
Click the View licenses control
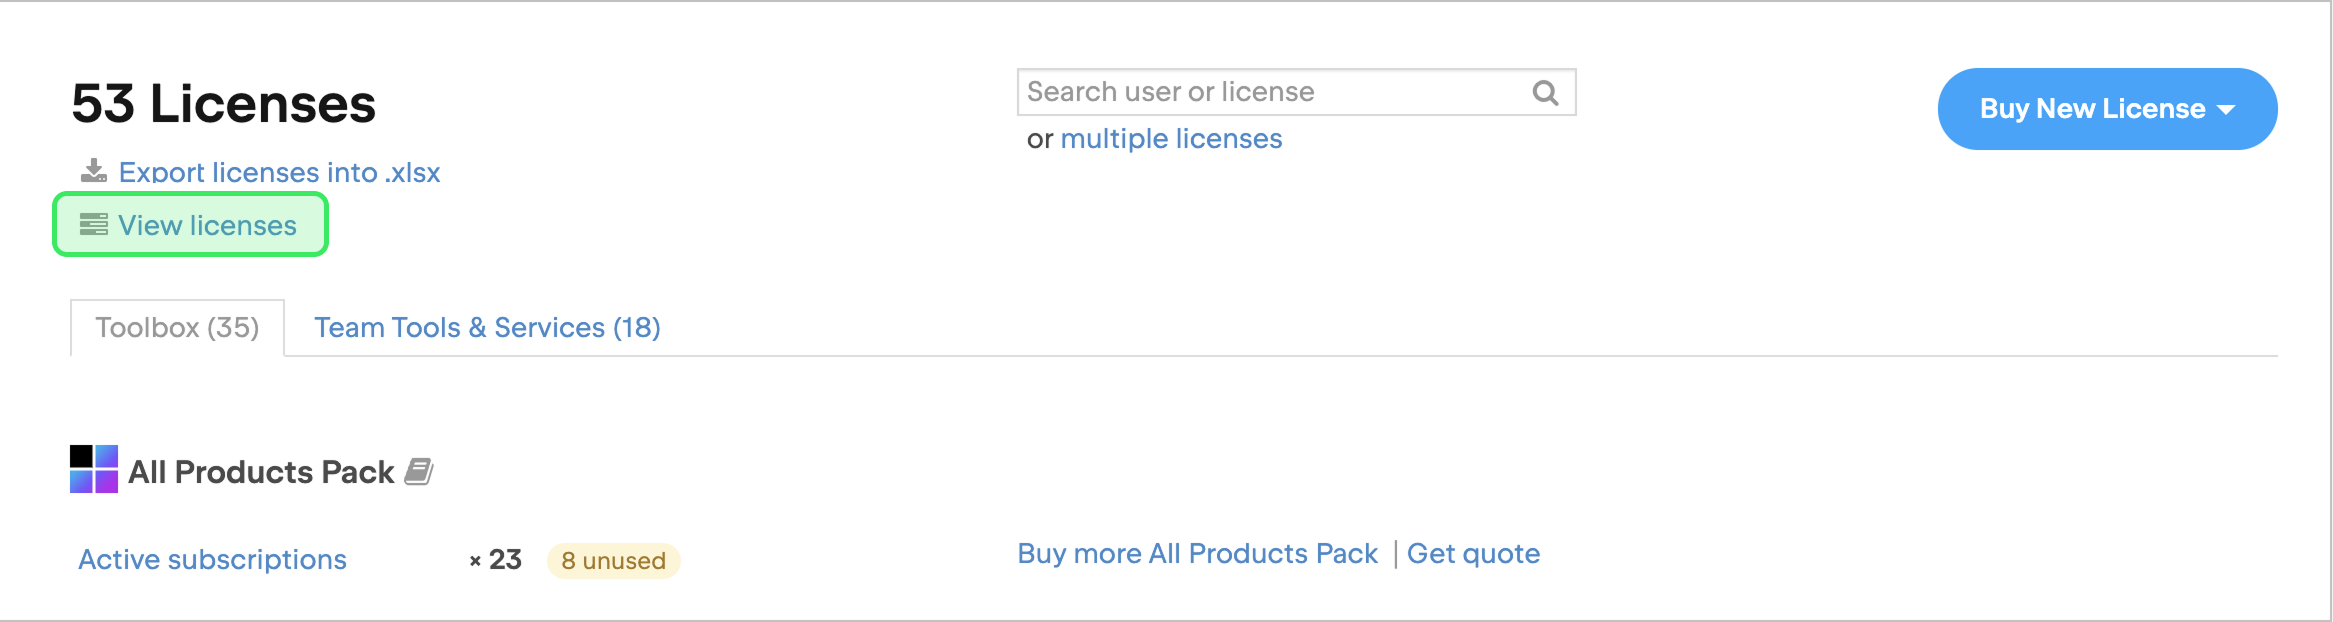click(206, 224)
